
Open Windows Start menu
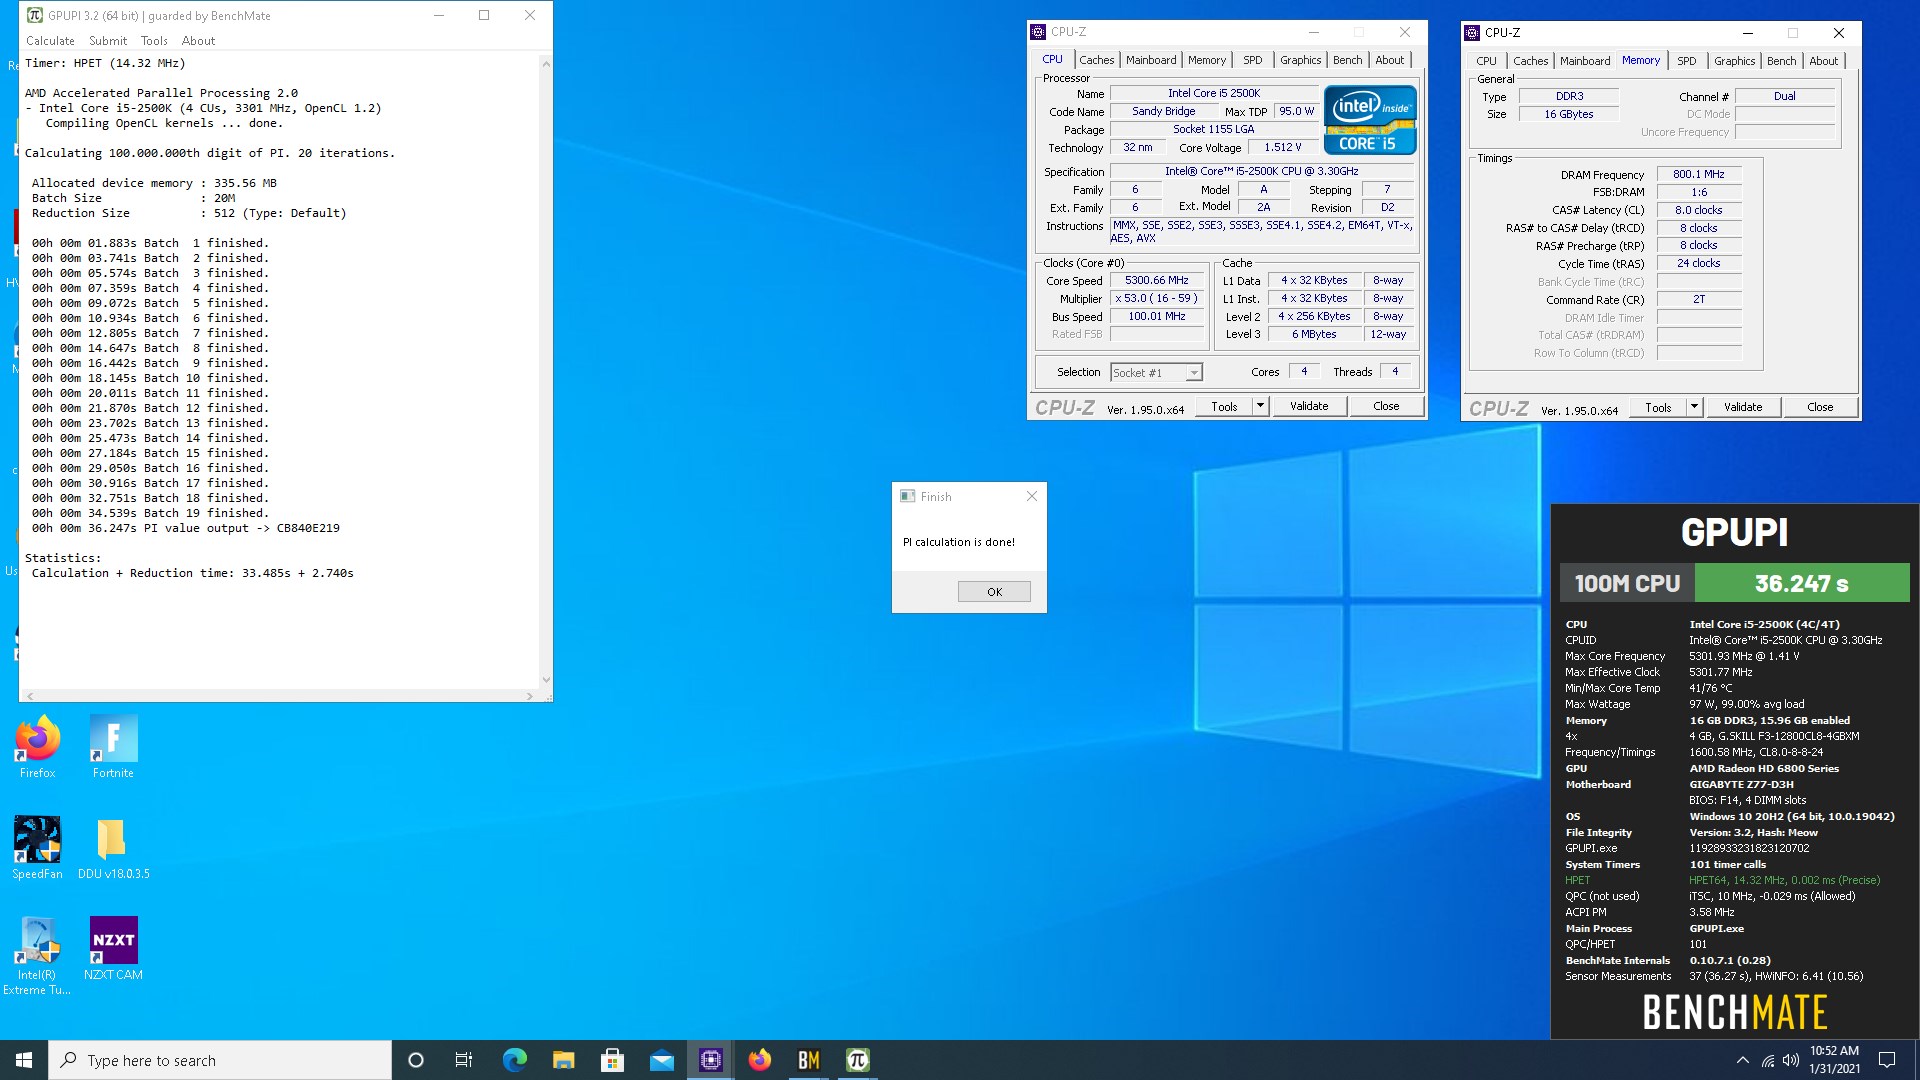coord(24,1060)
